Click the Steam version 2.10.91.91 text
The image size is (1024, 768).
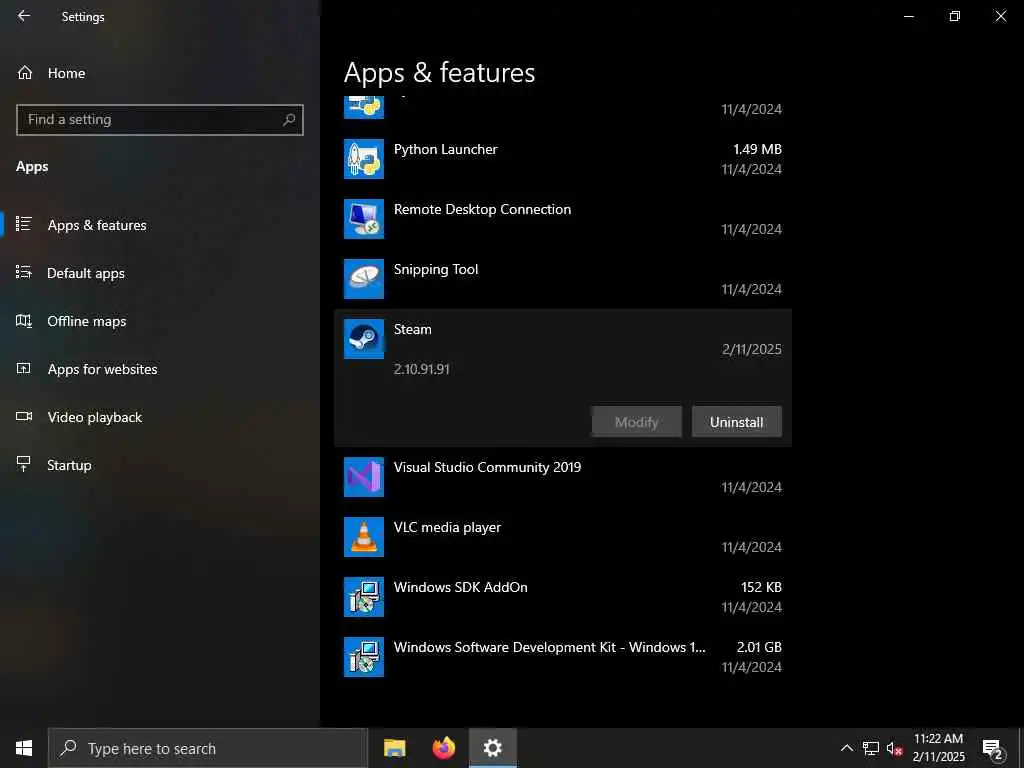[x=421, y=369]
